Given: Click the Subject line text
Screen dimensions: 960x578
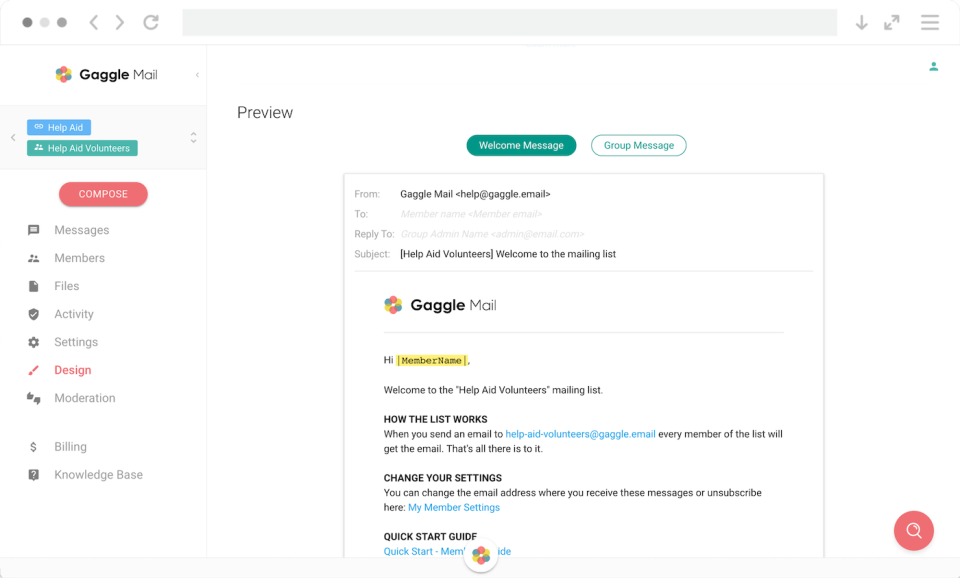Looking at the screenshot, I should coord(508,254).
